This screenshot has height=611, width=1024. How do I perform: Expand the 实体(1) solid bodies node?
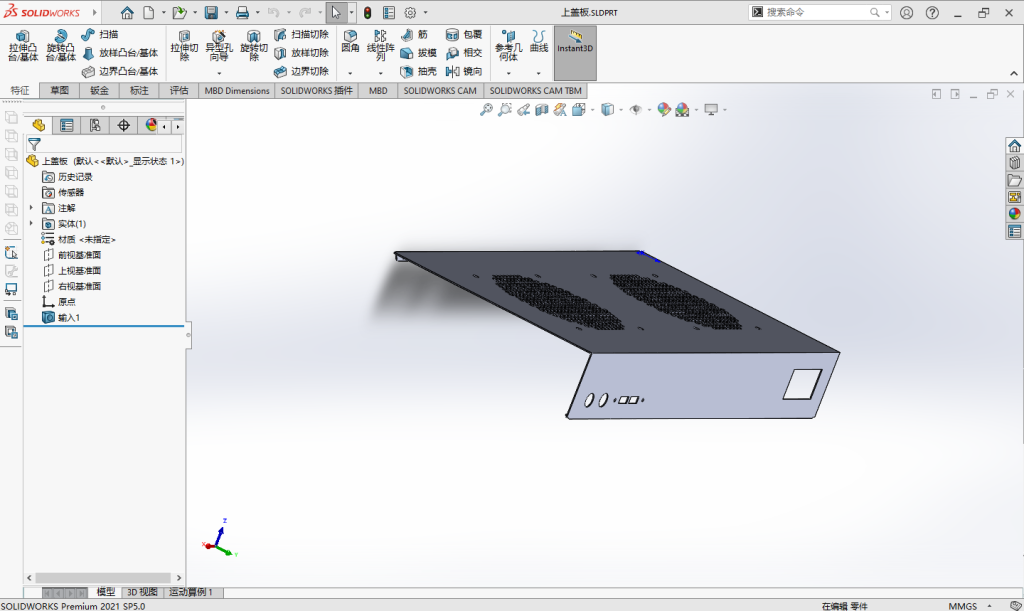32,224
